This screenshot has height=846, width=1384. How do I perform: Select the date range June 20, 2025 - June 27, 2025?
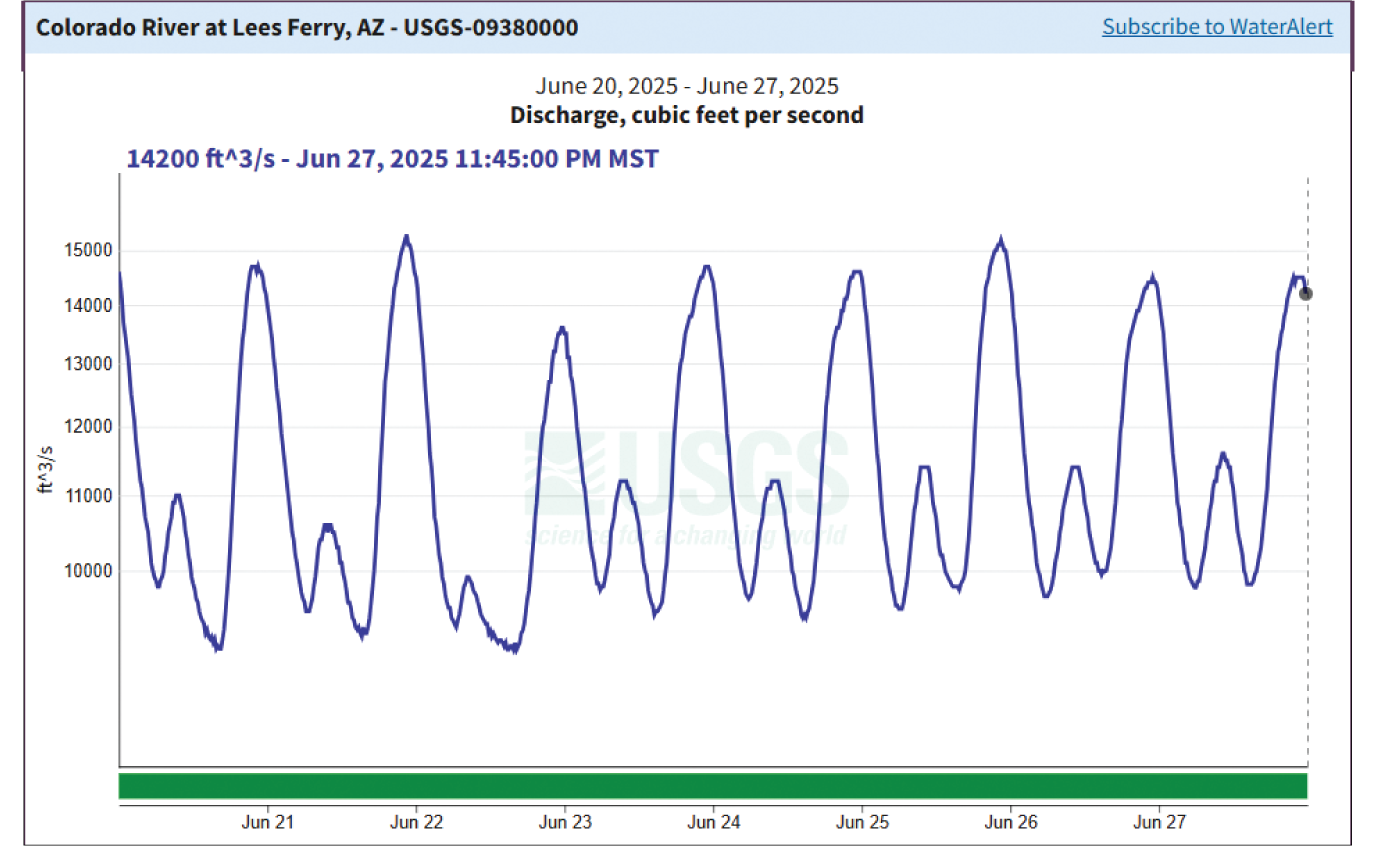[686, 86]
